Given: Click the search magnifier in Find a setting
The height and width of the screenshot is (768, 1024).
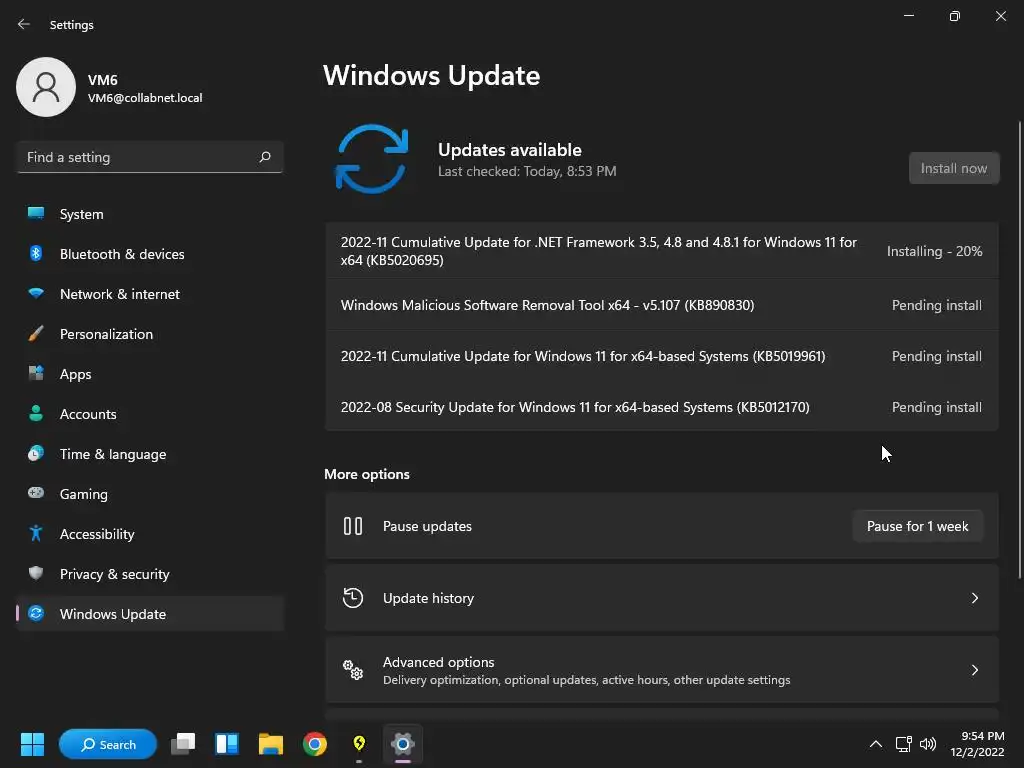Looking at the screenshot, I should coord(264,157).
